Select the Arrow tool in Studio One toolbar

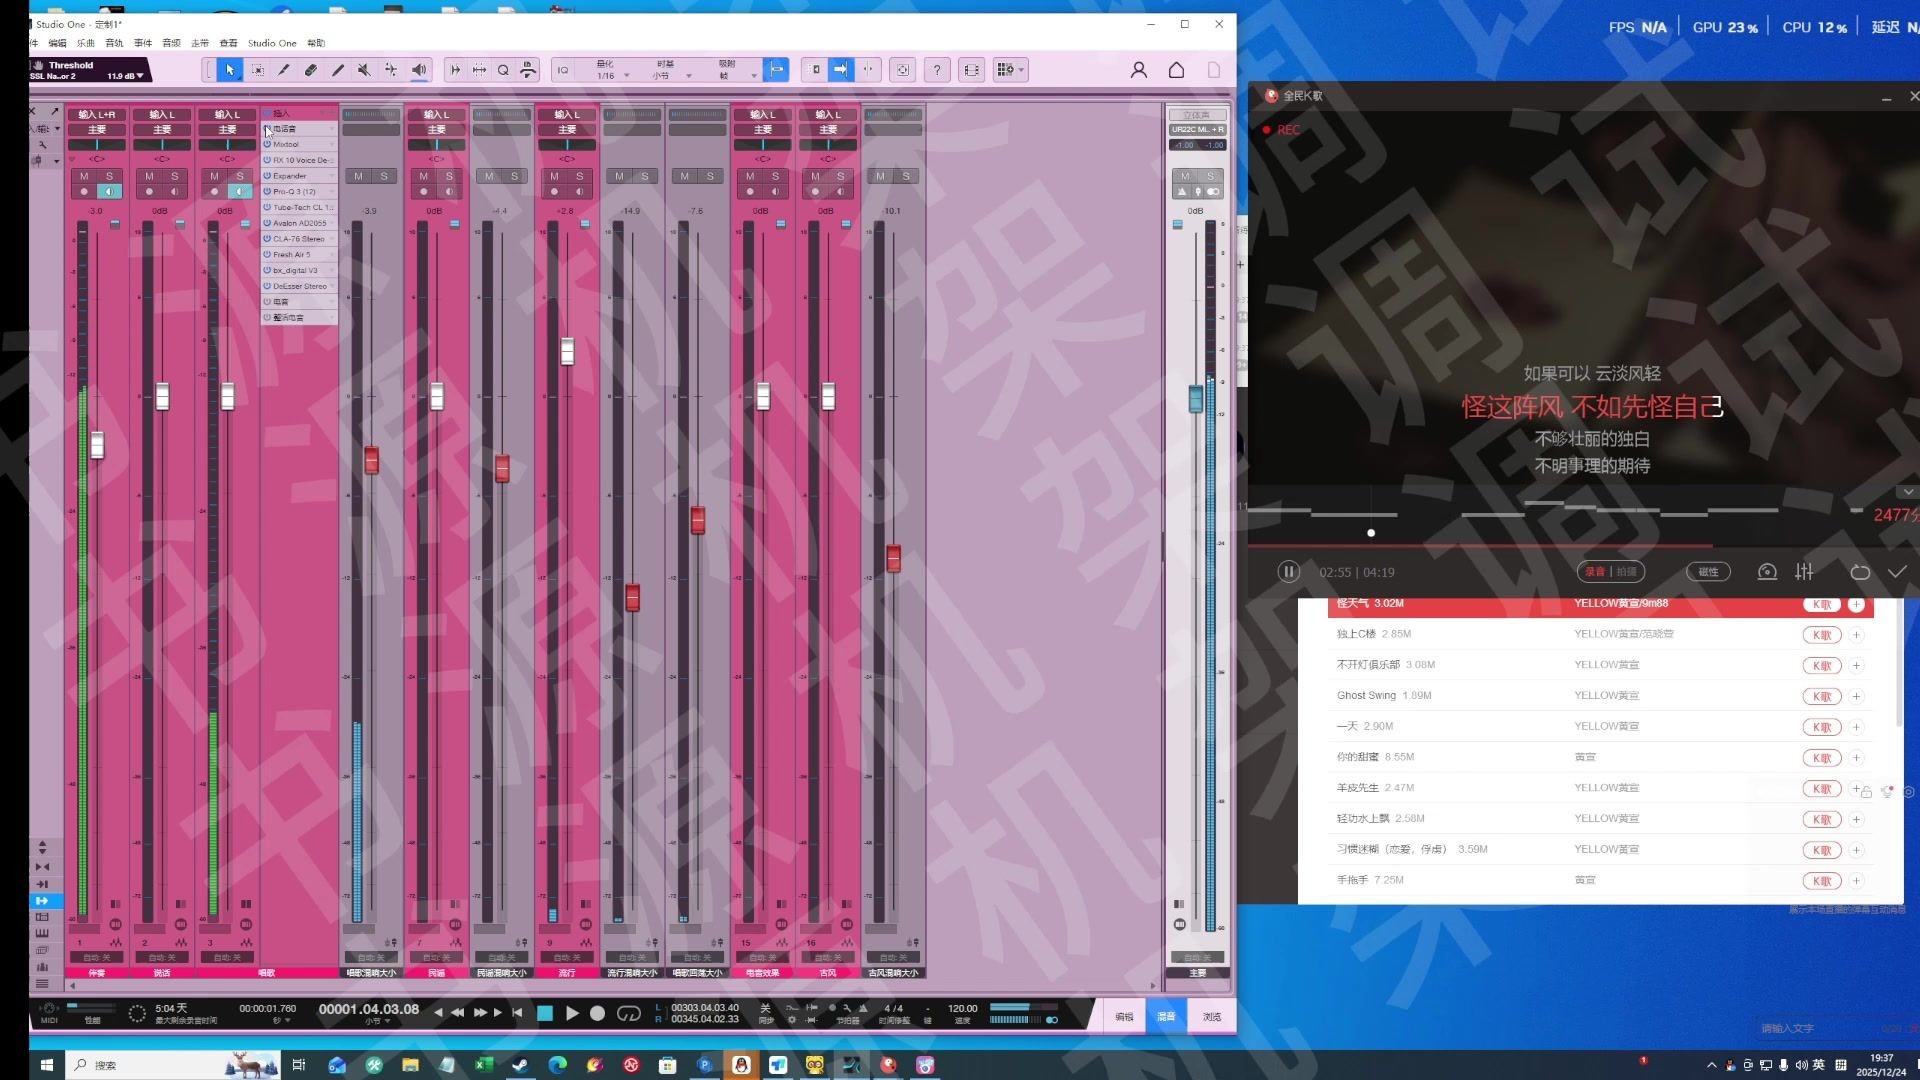pyautogui.click(x=230, y=70)
